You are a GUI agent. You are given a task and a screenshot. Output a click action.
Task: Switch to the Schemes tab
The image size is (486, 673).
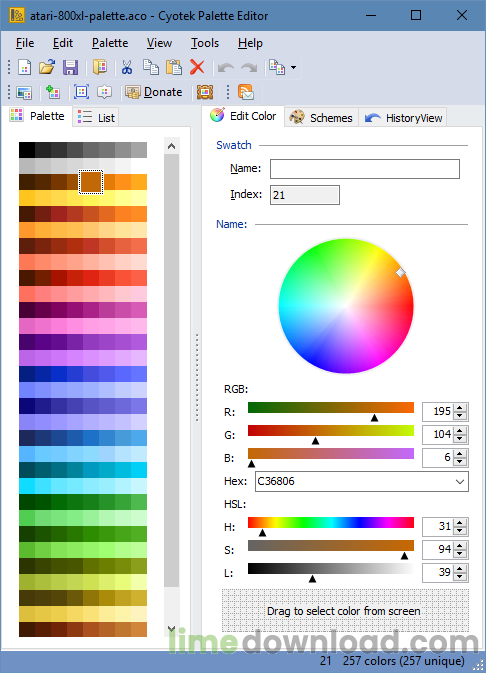coord(321,118)
